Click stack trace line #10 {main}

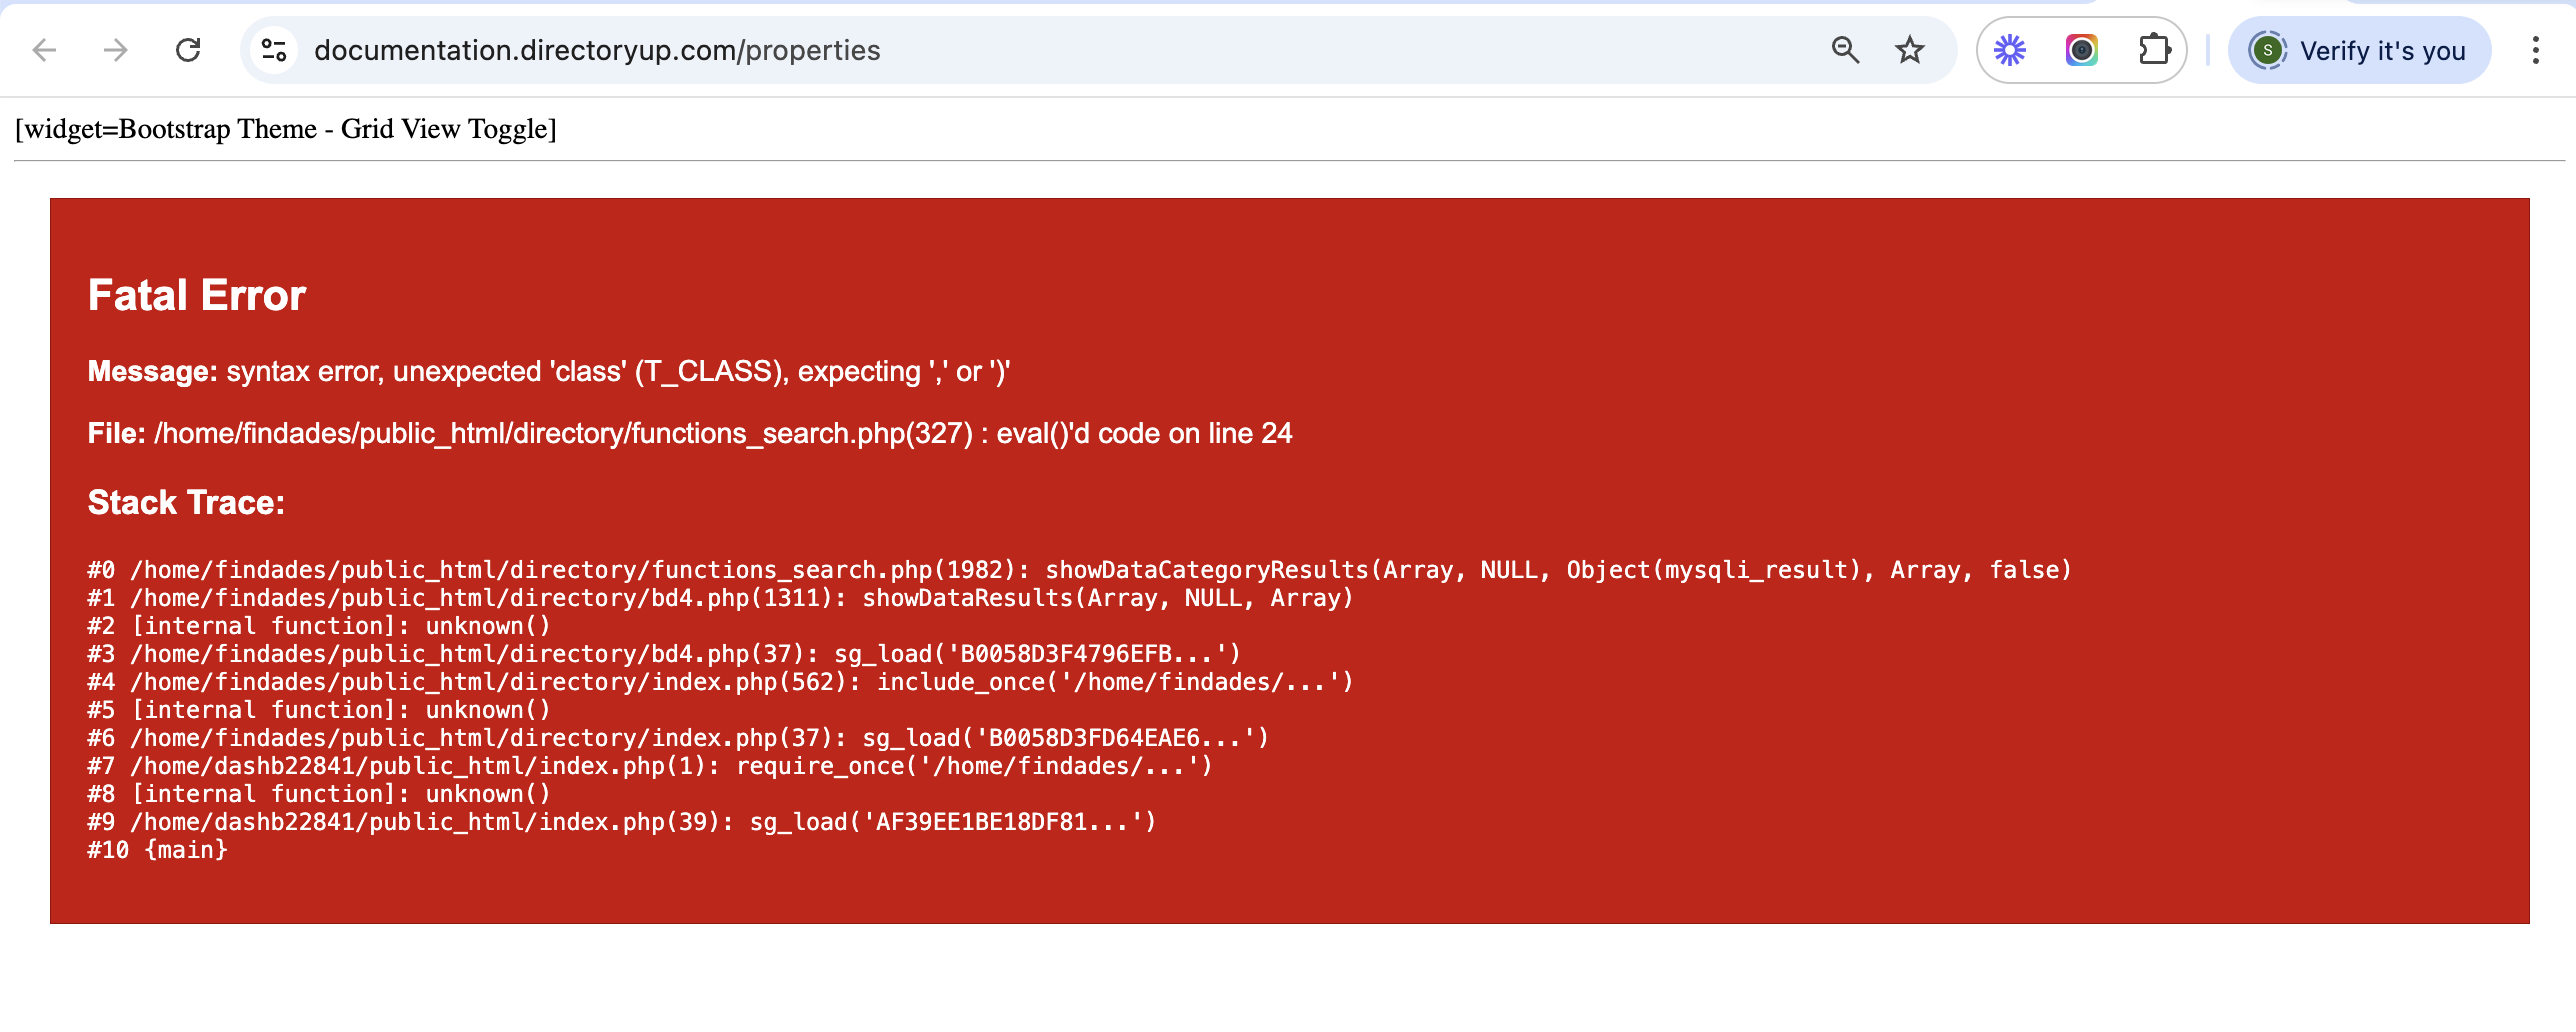point(158,850)
